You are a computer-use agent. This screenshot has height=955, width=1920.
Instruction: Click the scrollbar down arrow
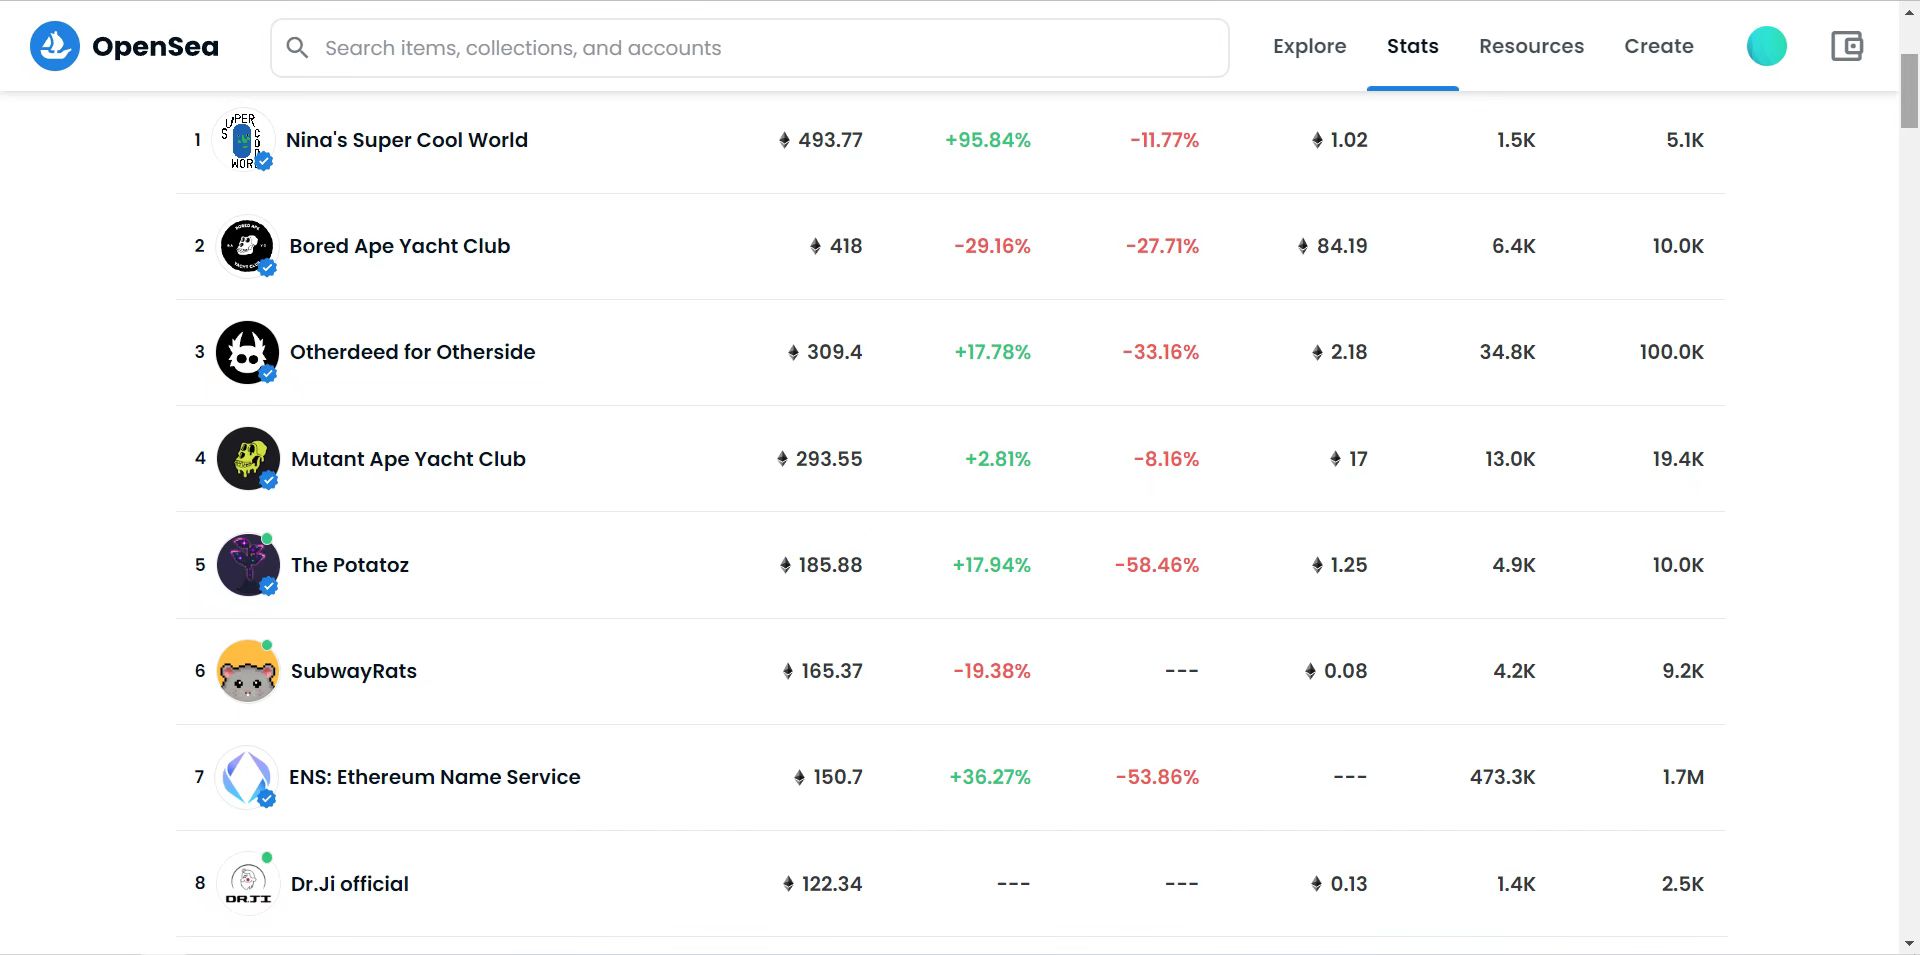pyautogui.click(x=1909, y=943)
